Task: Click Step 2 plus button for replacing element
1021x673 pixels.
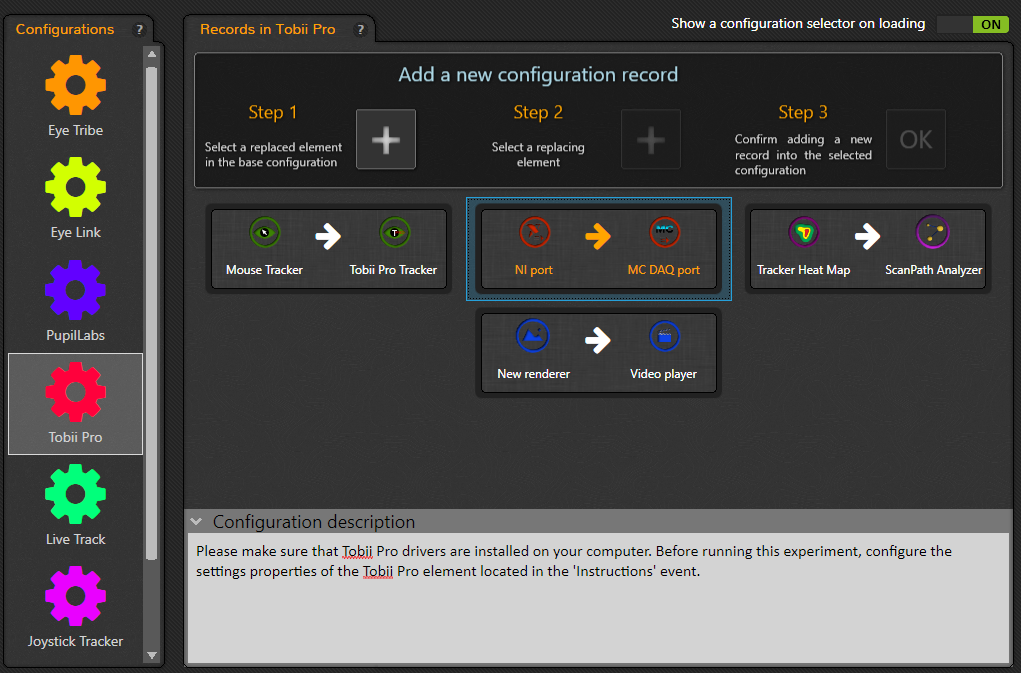Action: (x=650, y=139)
